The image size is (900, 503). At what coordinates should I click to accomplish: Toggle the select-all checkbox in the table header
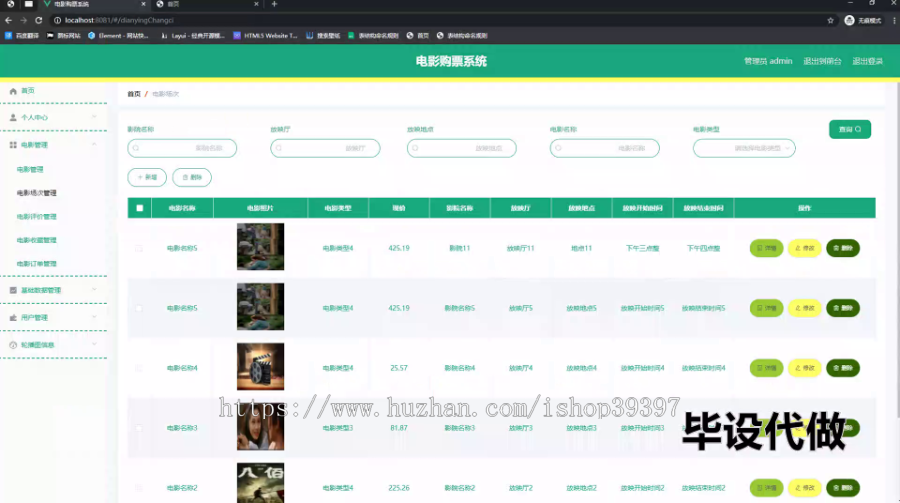point(139,208)
